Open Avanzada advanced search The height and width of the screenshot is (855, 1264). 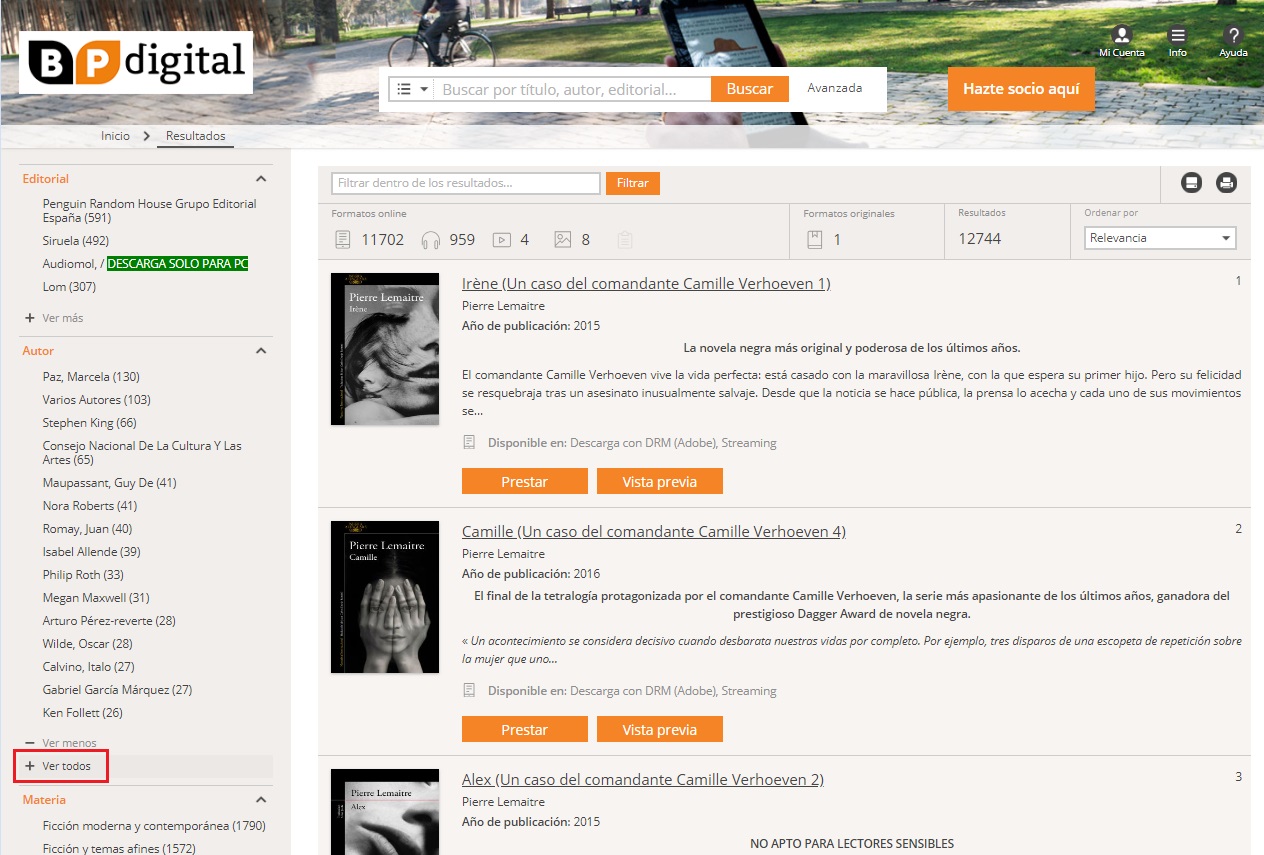pos(835,88)
